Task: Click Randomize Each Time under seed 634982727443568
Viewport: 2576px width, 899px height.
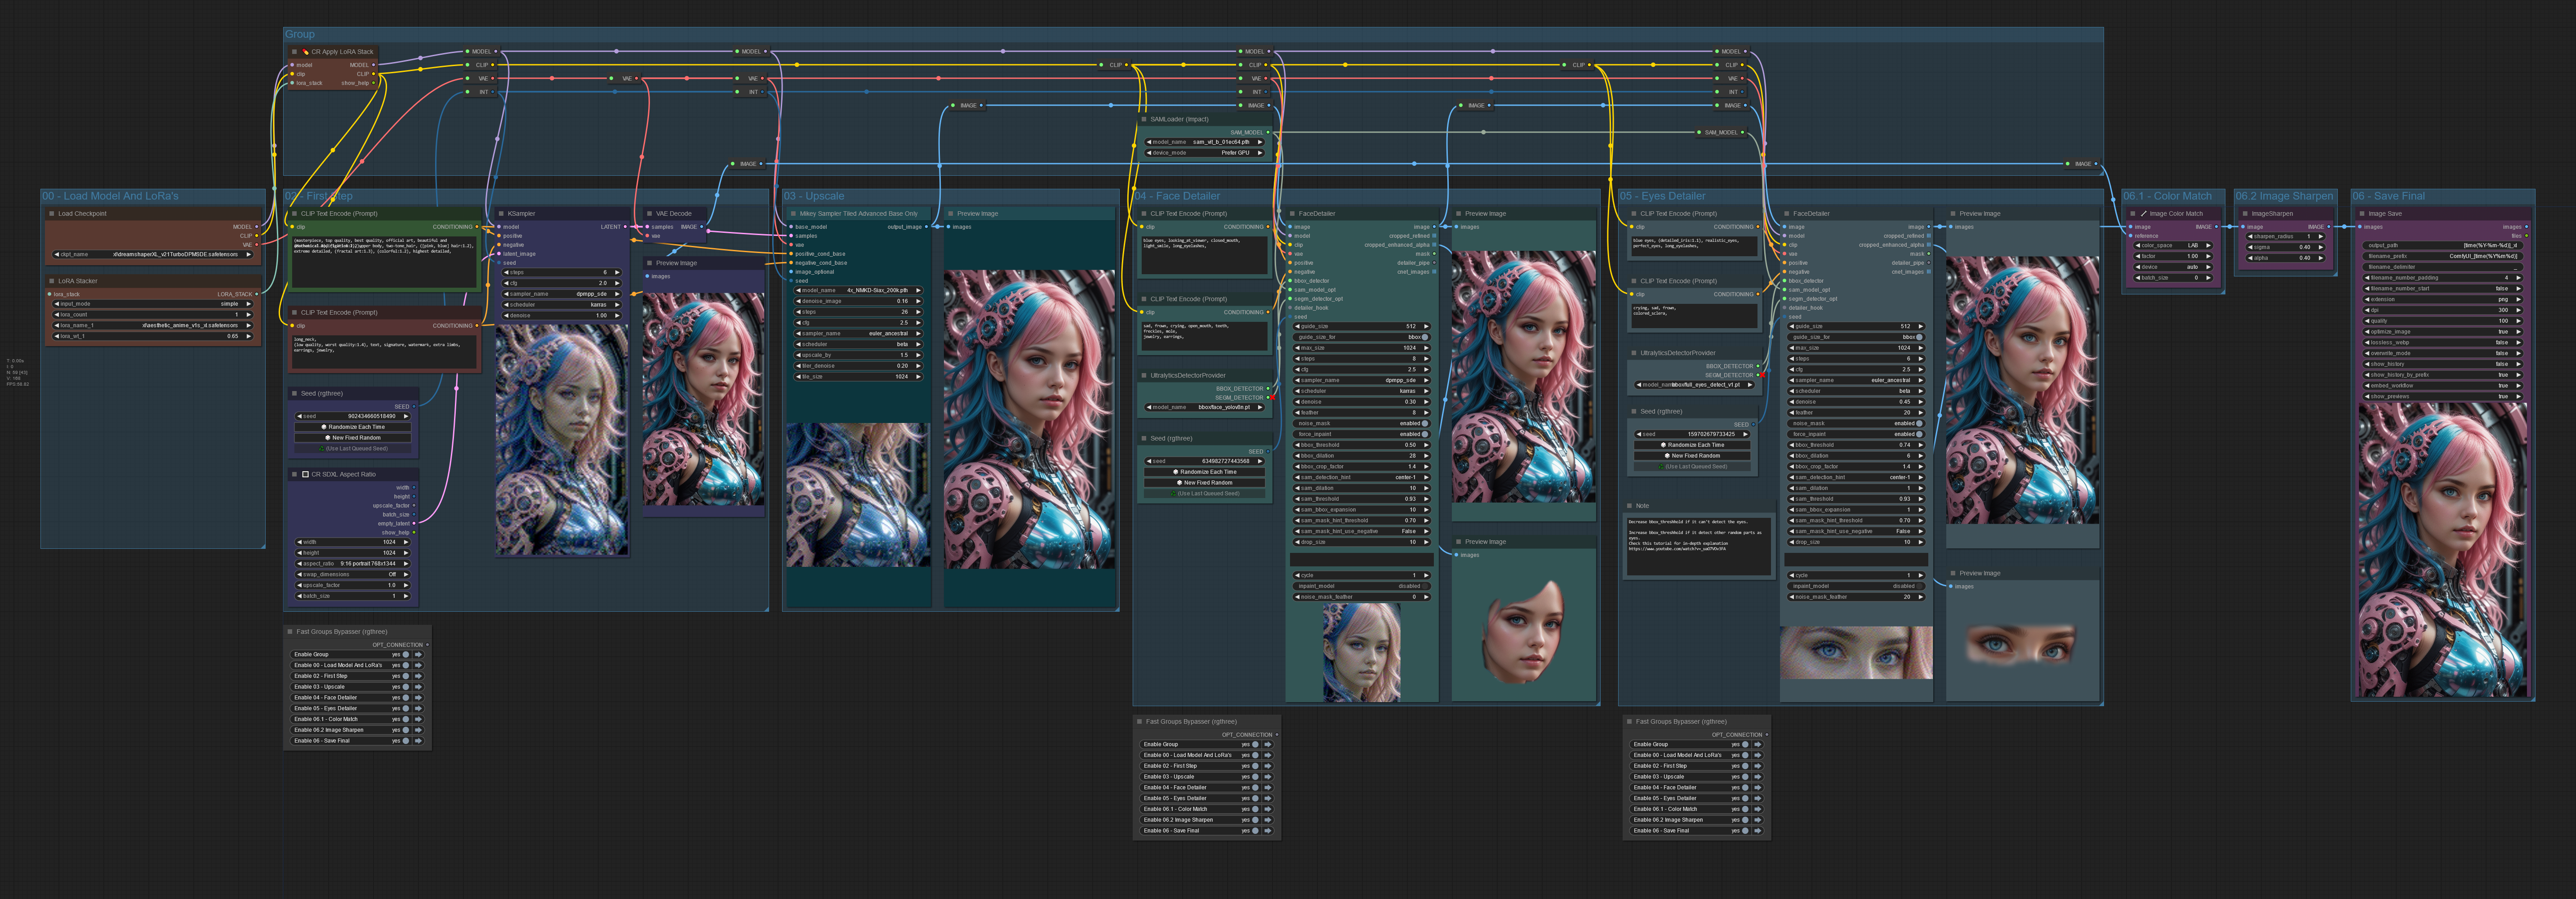Action: pos(1205,472)
